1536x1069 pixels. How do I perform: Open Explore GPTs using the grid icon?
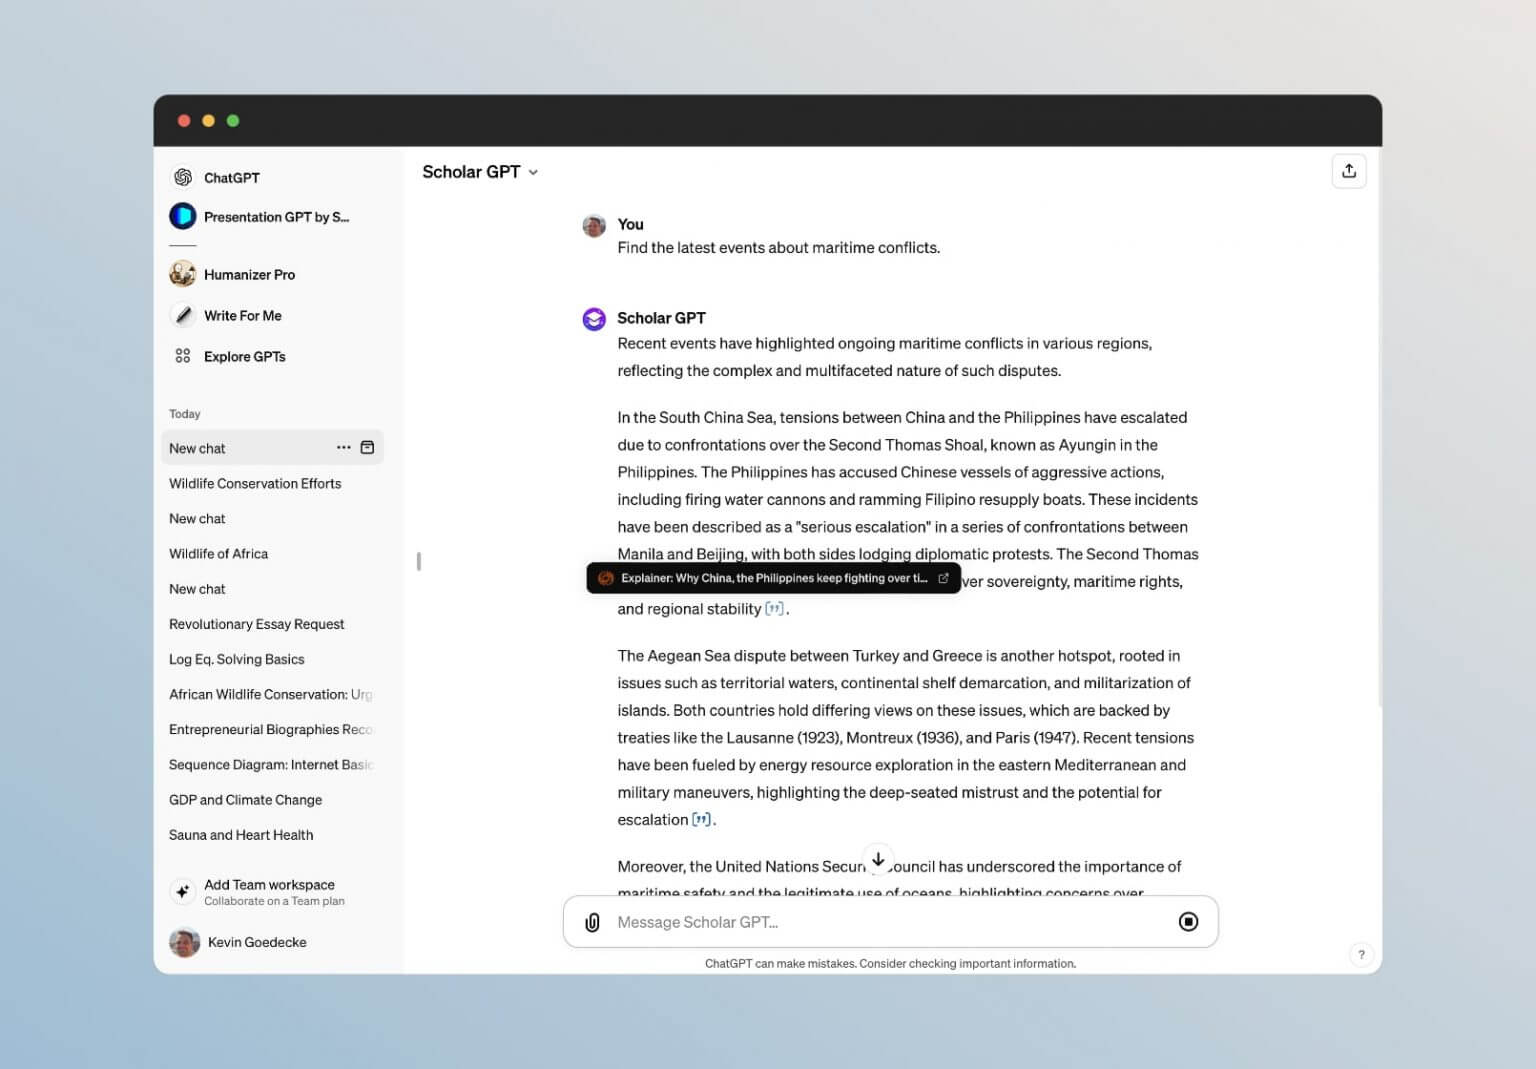pyautogui.click(x=184, y=356)
